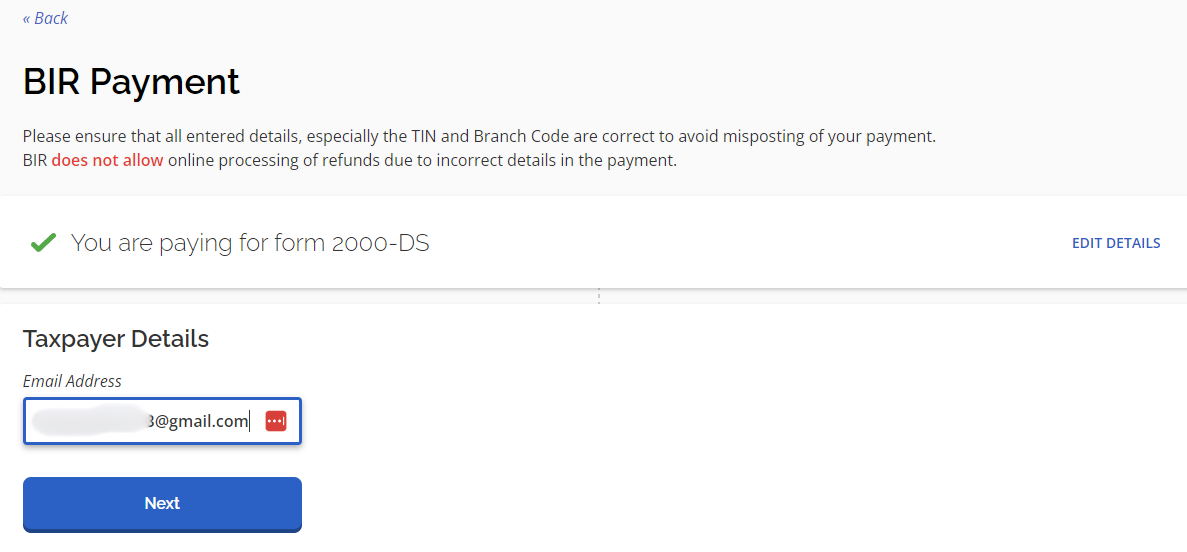The height and width of the screenshot is (552, 1187).
Task: Submit with the Next button
Action: [x=162, y=504]
